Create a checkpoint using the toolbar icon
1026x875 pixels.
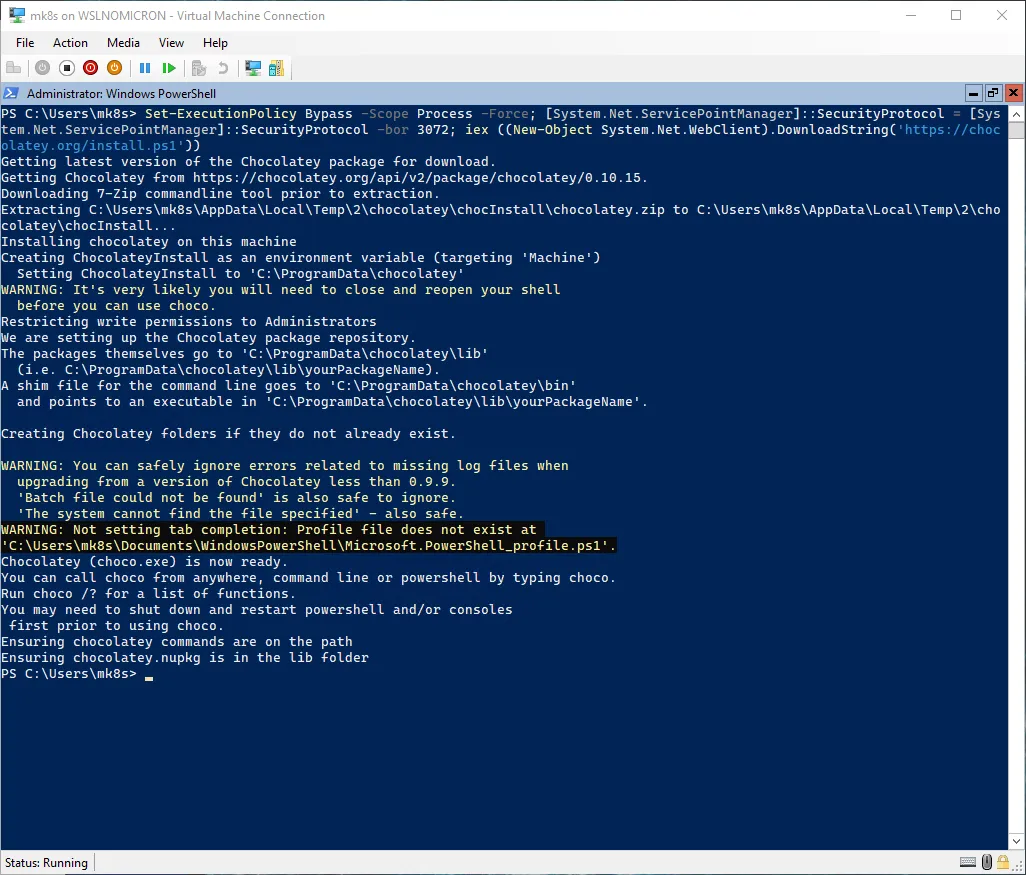199,68
